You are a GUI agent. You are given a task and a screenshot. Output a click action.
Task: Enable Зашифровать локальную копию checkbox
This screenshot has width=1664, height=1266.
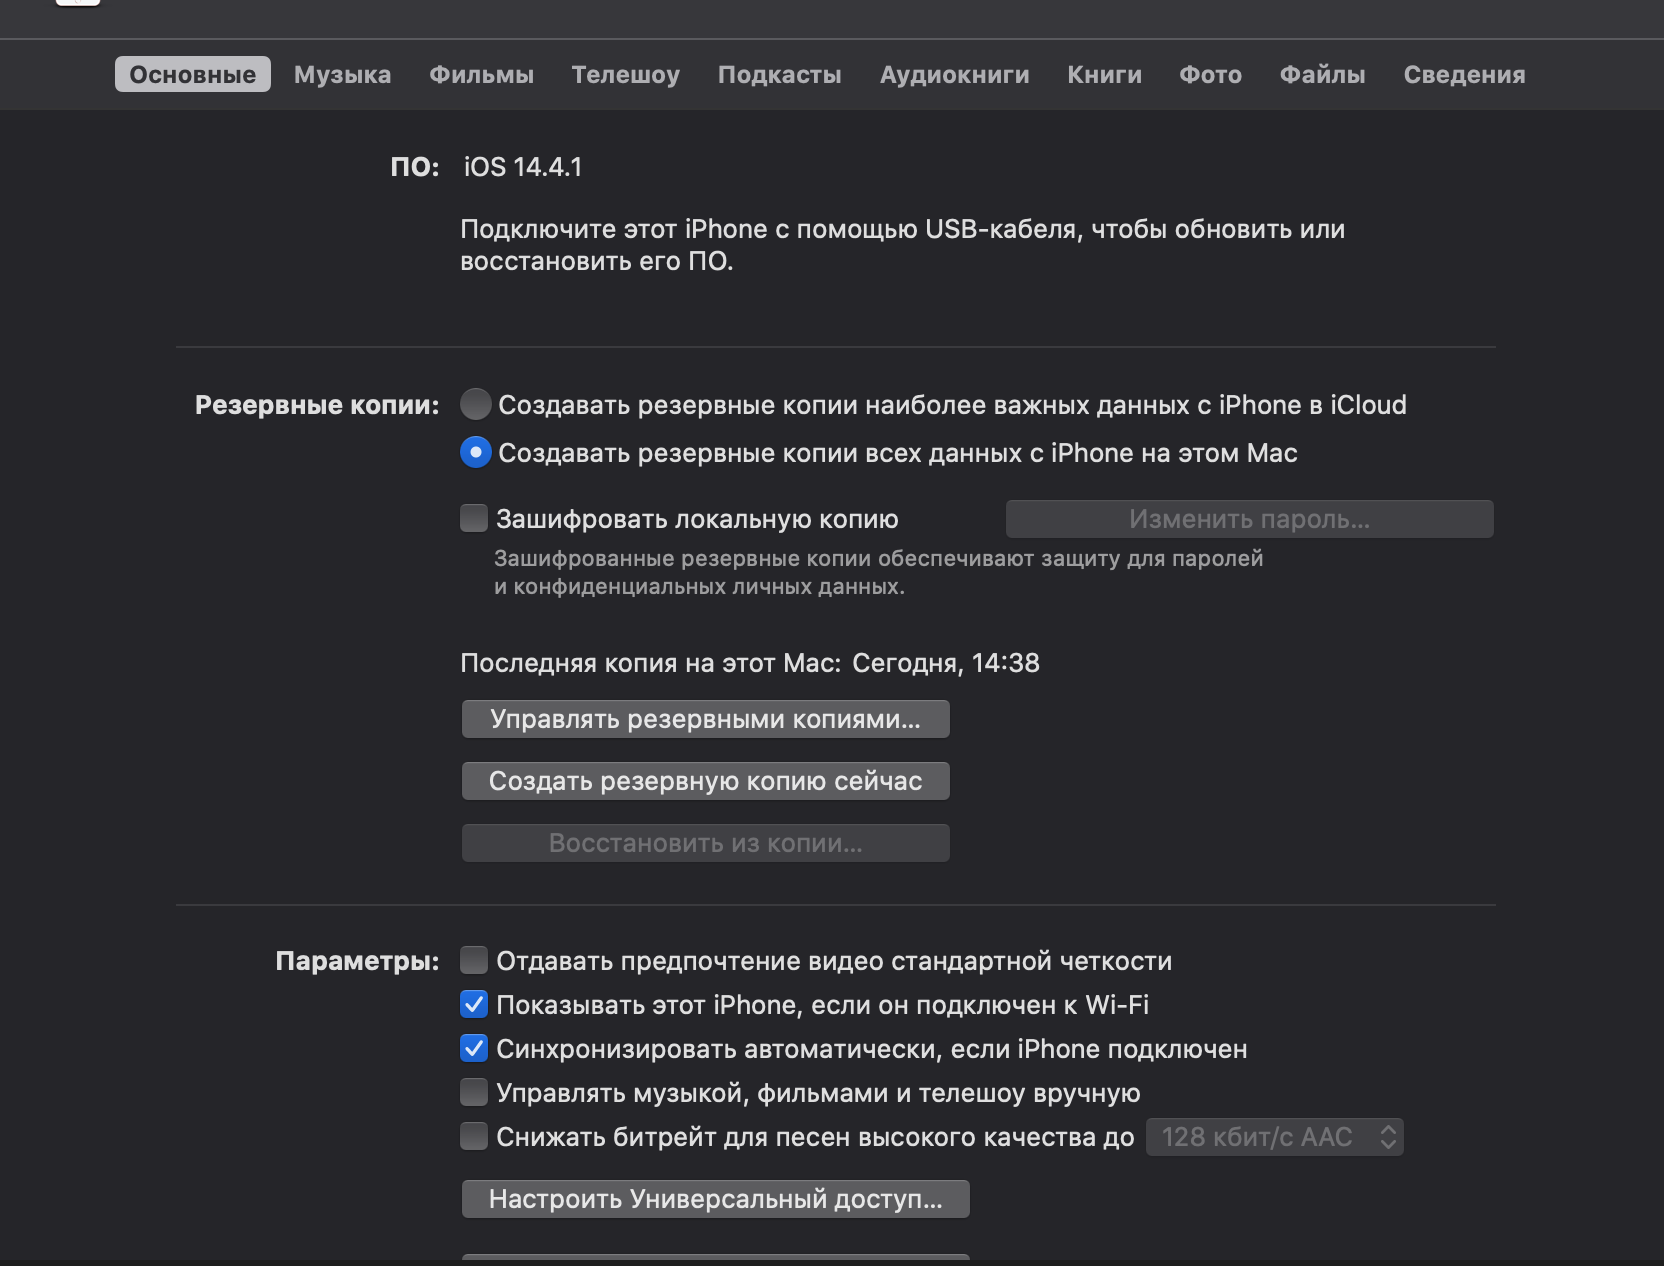click(x=474, y=518)
